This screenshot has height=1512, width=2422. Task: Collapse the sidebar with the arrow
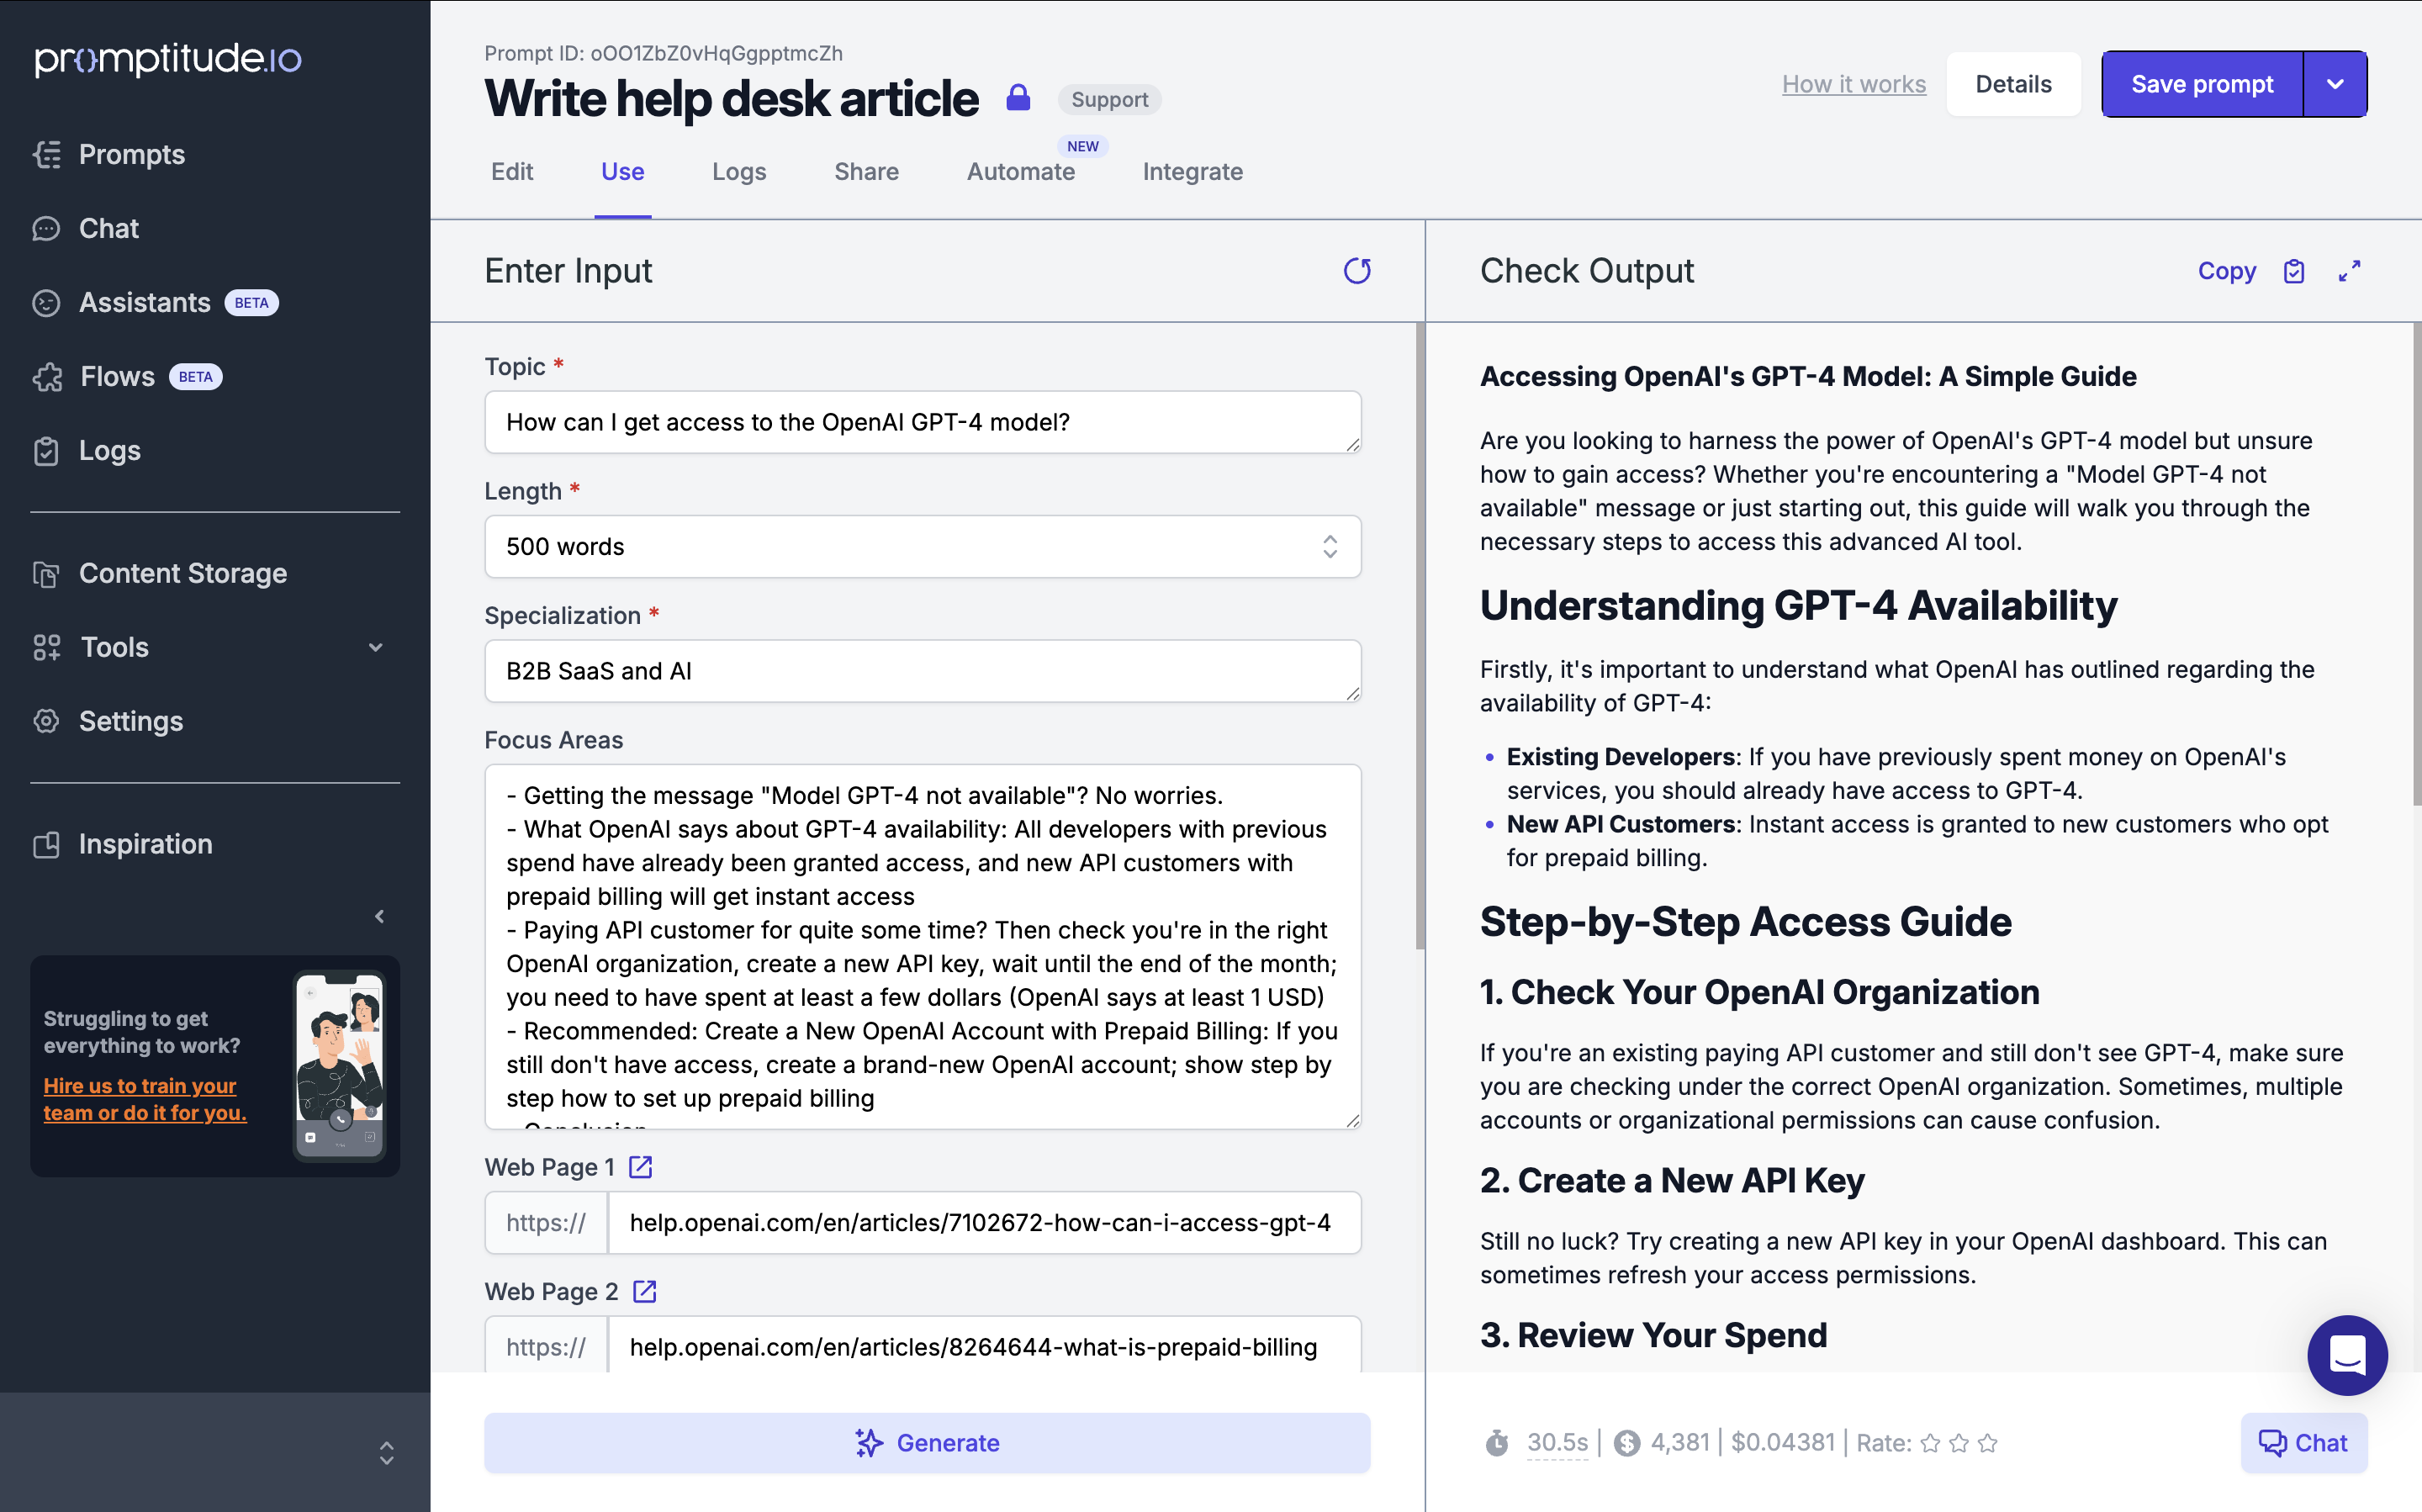click(379, 916)
